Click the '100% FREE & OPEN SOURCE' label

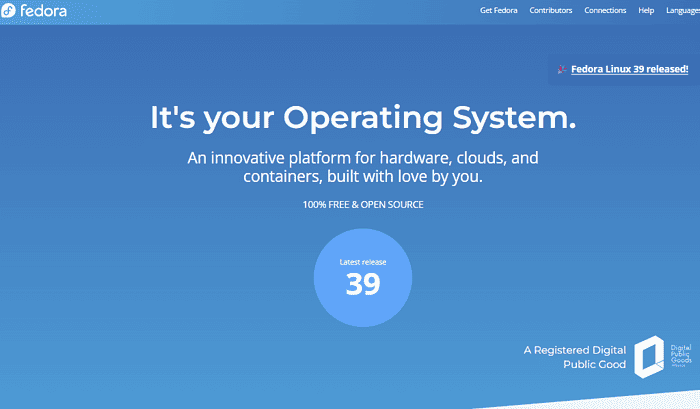coord(363,205)
